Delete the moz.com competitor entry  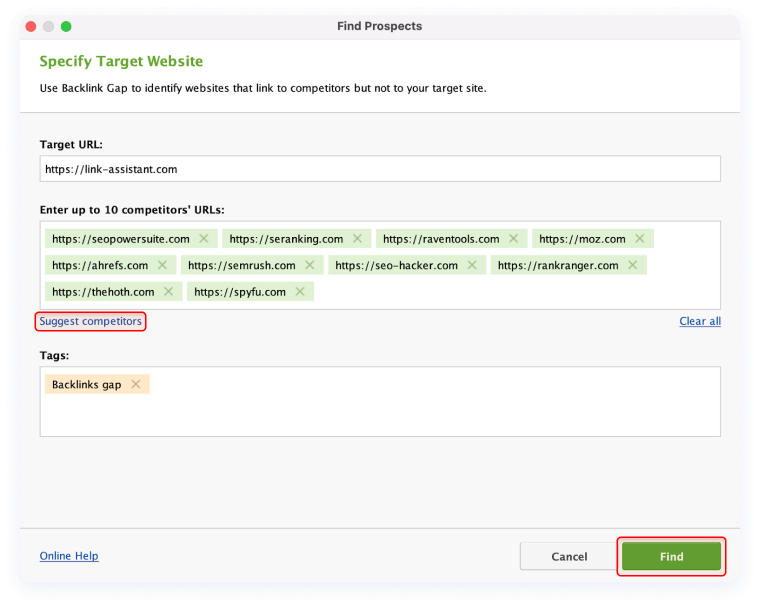[x=640, y=239]
